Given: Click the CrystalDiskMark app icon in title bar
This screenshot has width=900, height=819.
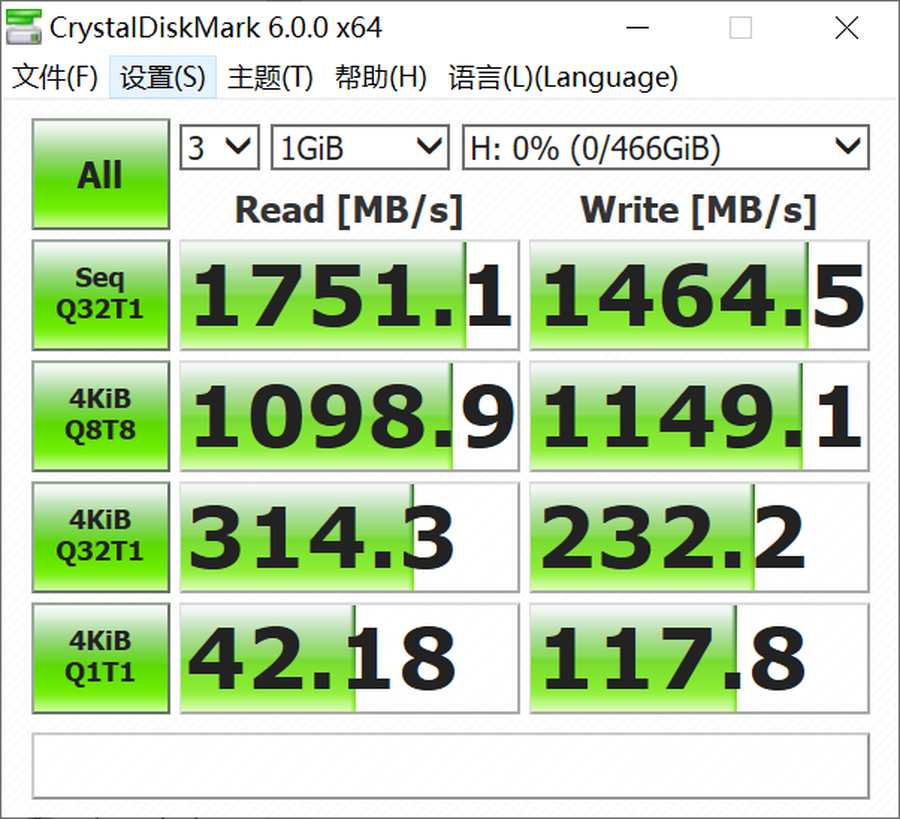Looking at the screenshot, I should pyautogui.click(x=24, y=27).
